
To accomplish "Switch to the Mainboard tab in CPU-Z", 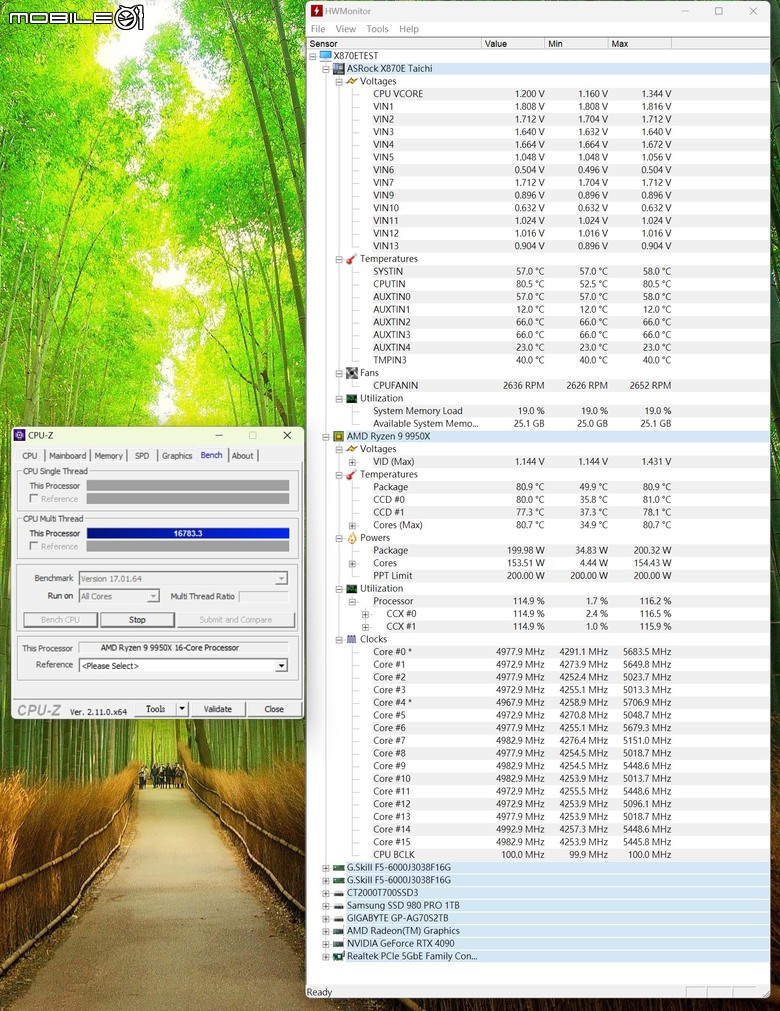I will tap(68, 455).
